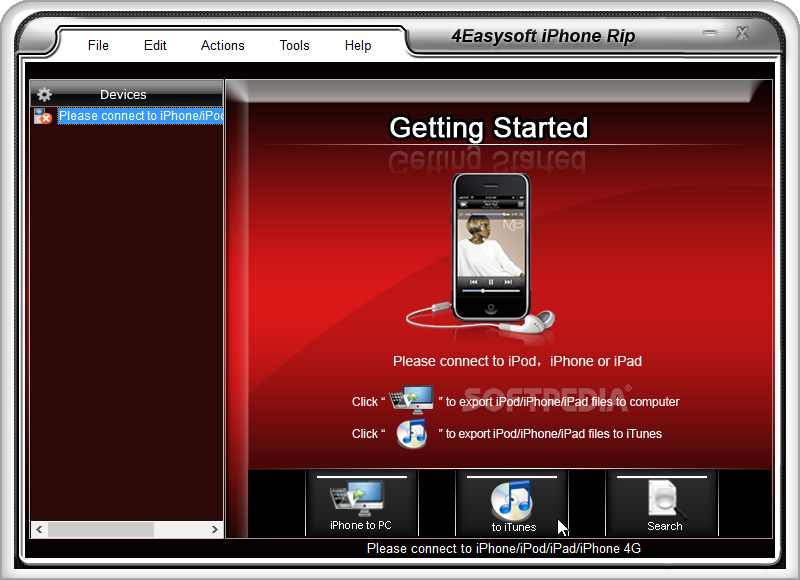The image size is (800, 580).
Task: Click 'to export iPod/iPhone/iPad files to computer' text
Action: pos(562,402)
